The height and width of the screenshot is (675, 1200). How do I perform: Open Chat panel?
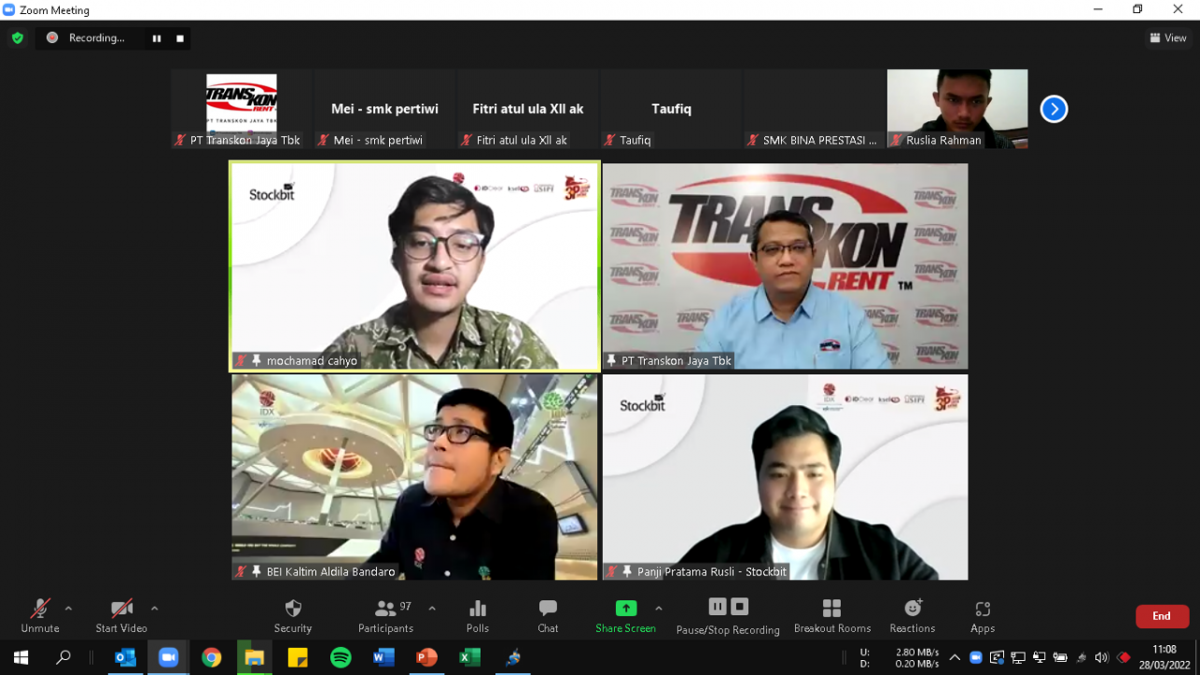point(548,616)
